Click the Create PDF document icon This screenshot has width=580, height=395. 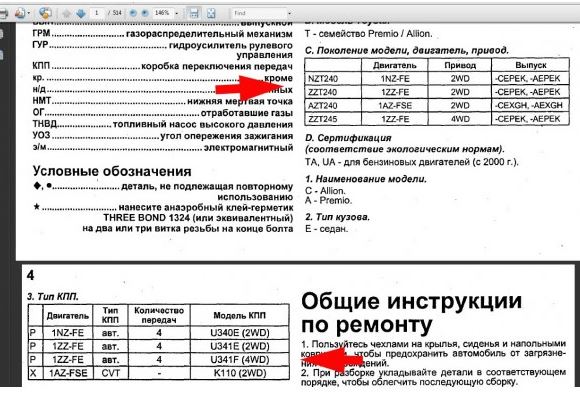[19, 14]
